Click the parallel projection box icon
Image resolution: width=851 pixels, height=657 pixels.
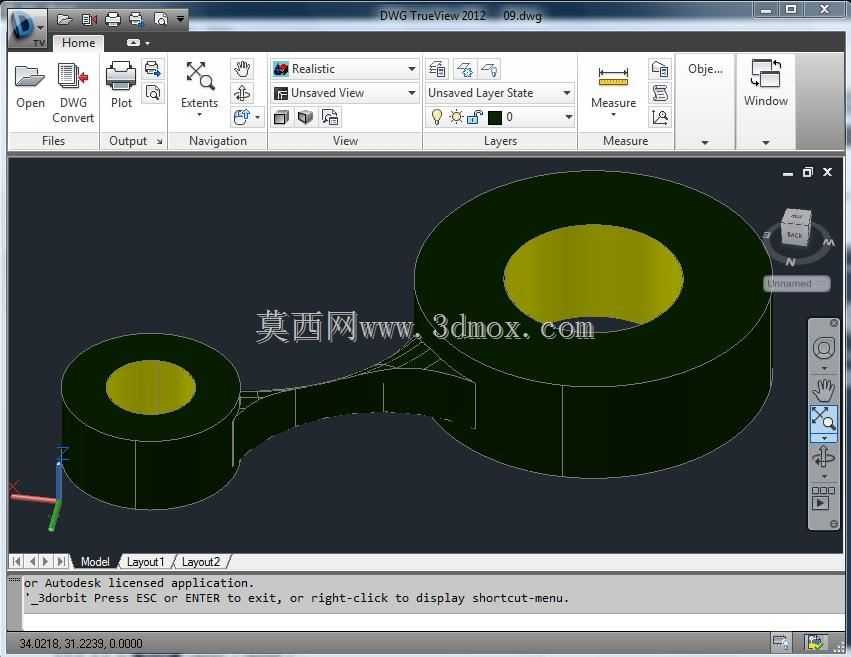click(281, 117)
